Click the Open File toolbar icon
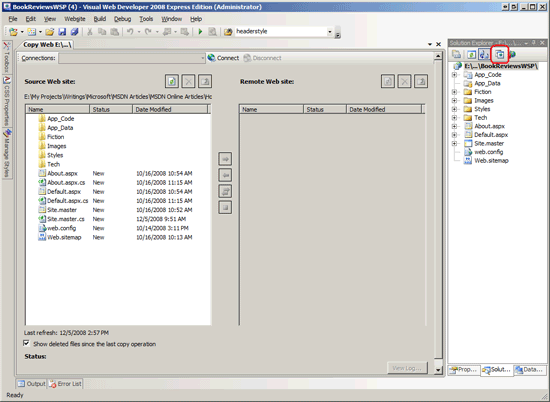Screen dimensions: 550x402 click(x=49, y=32)
